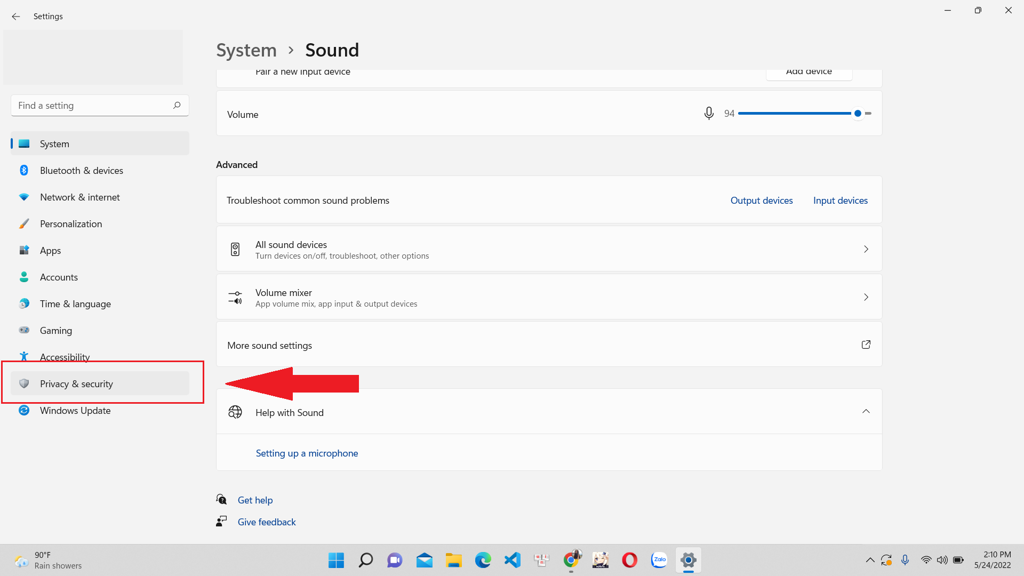
Task: Click the System breadcrumb link
Action: pos(246,50)
